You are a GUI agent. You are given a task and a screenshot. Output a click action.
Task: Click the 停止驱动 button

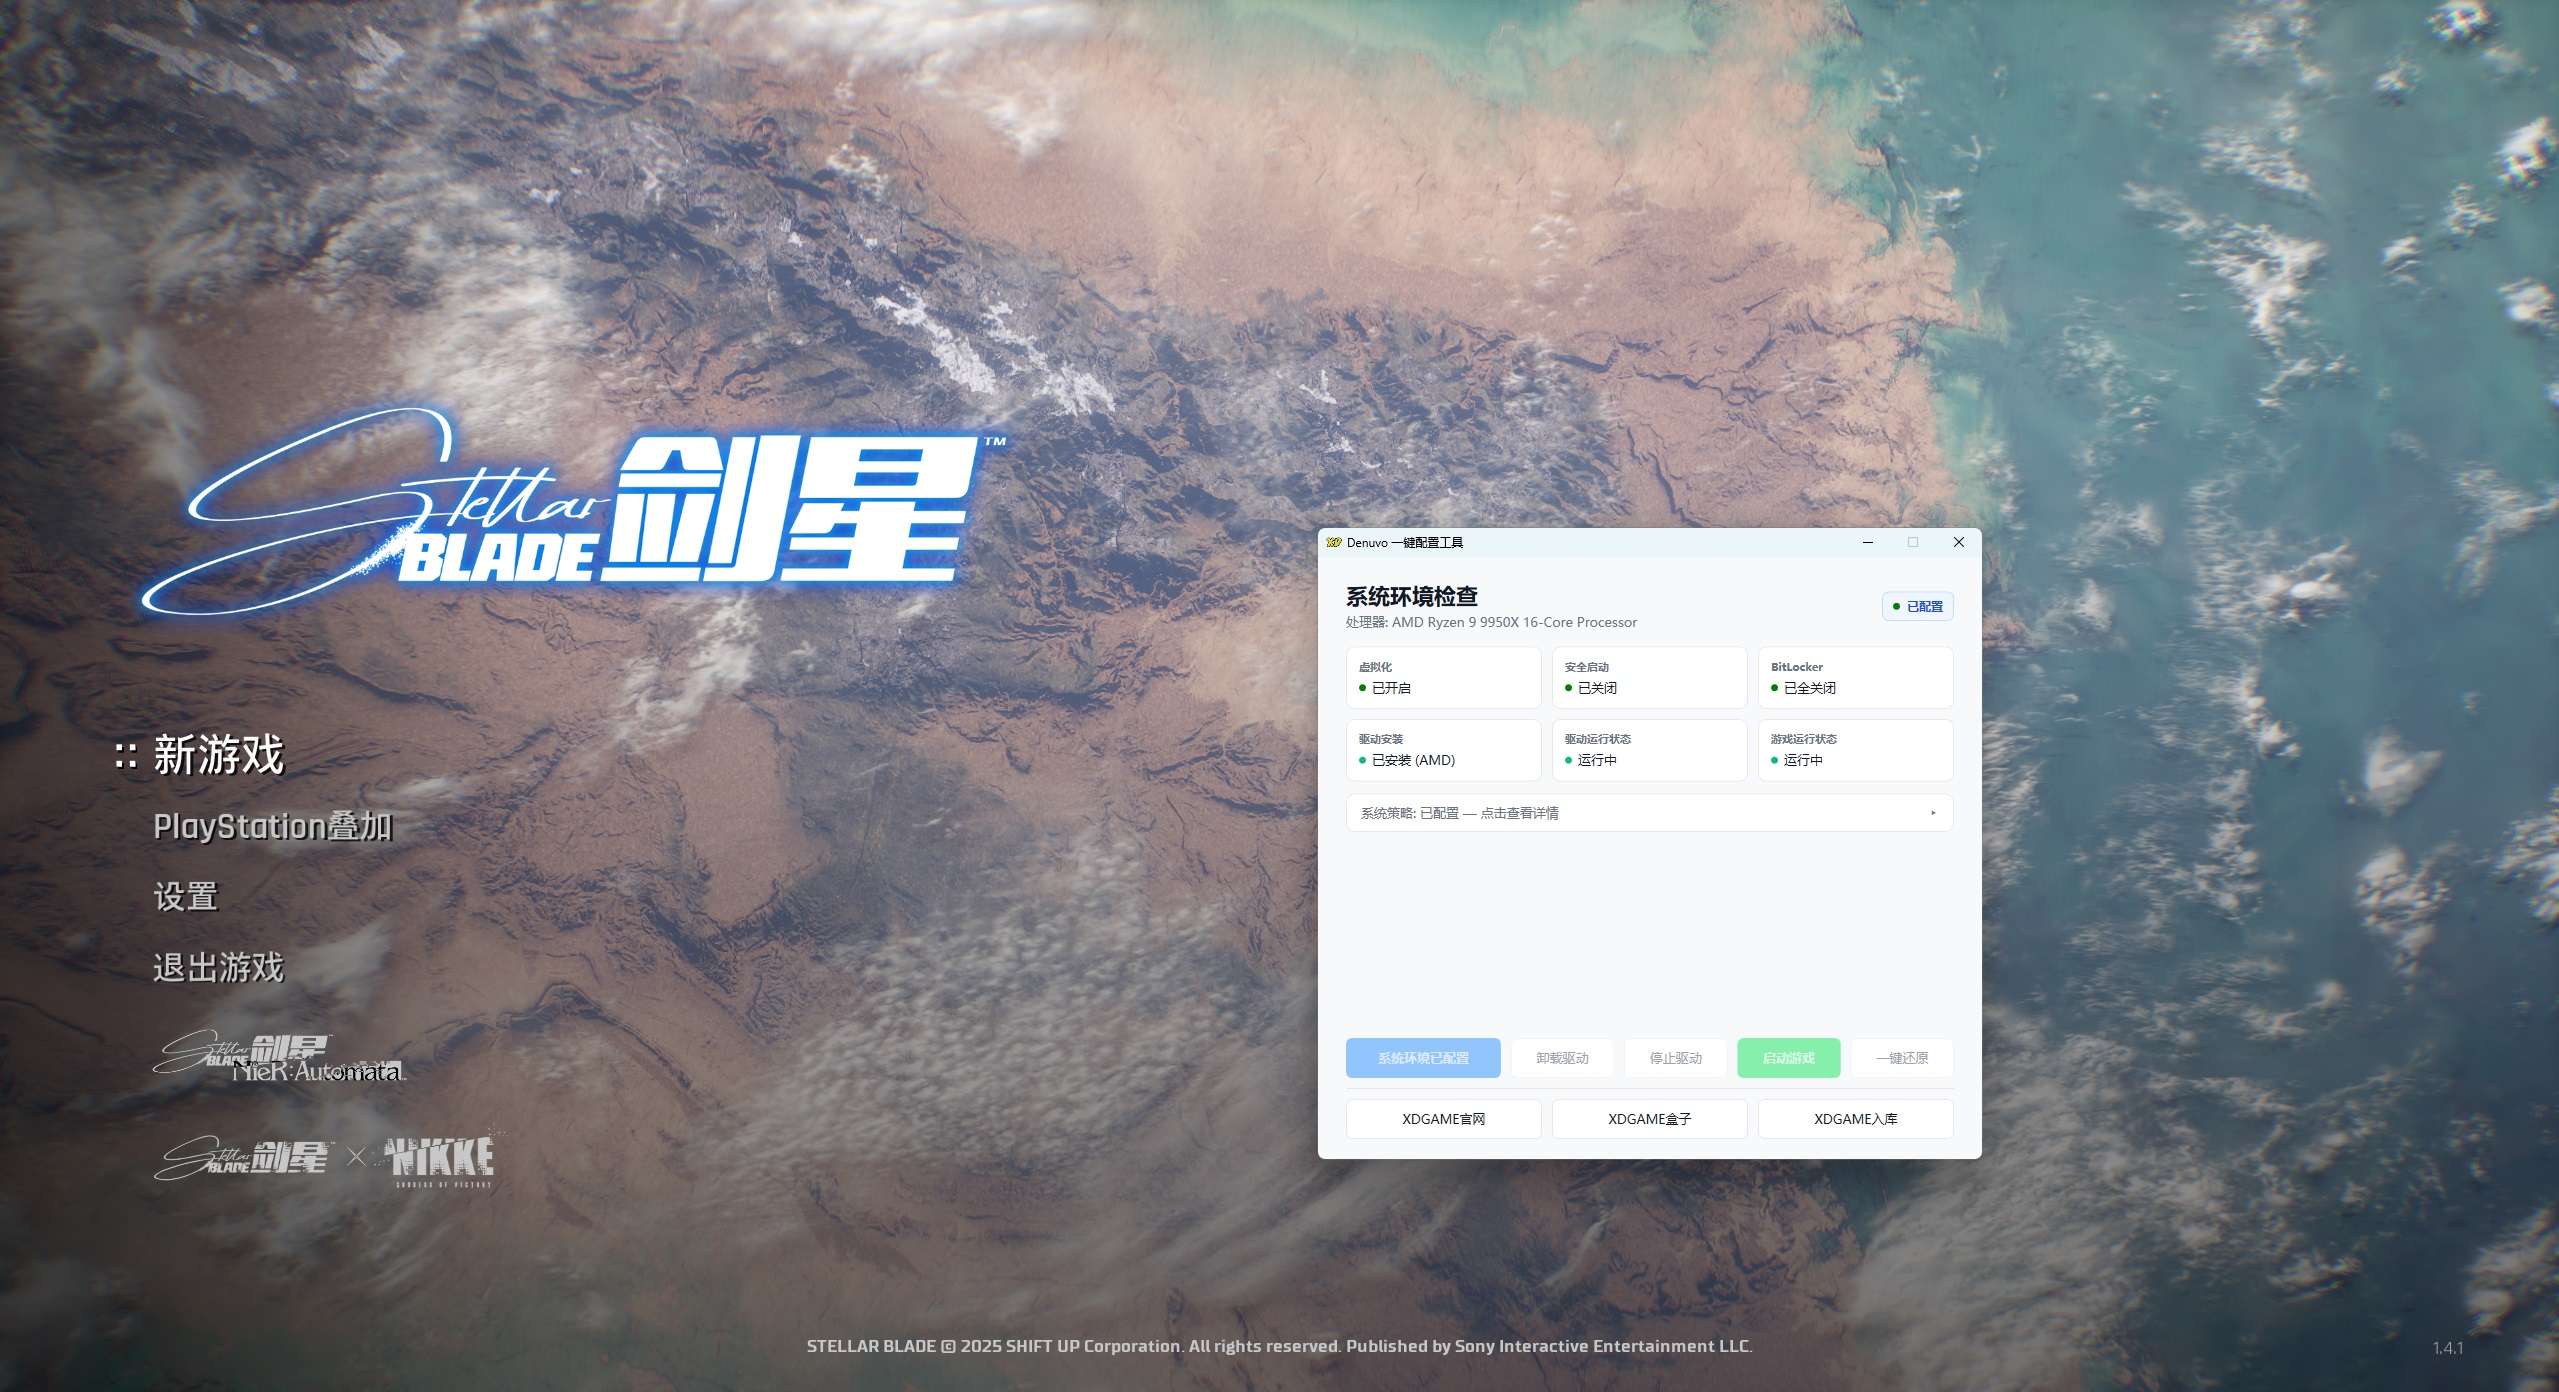(1675, 1058)
